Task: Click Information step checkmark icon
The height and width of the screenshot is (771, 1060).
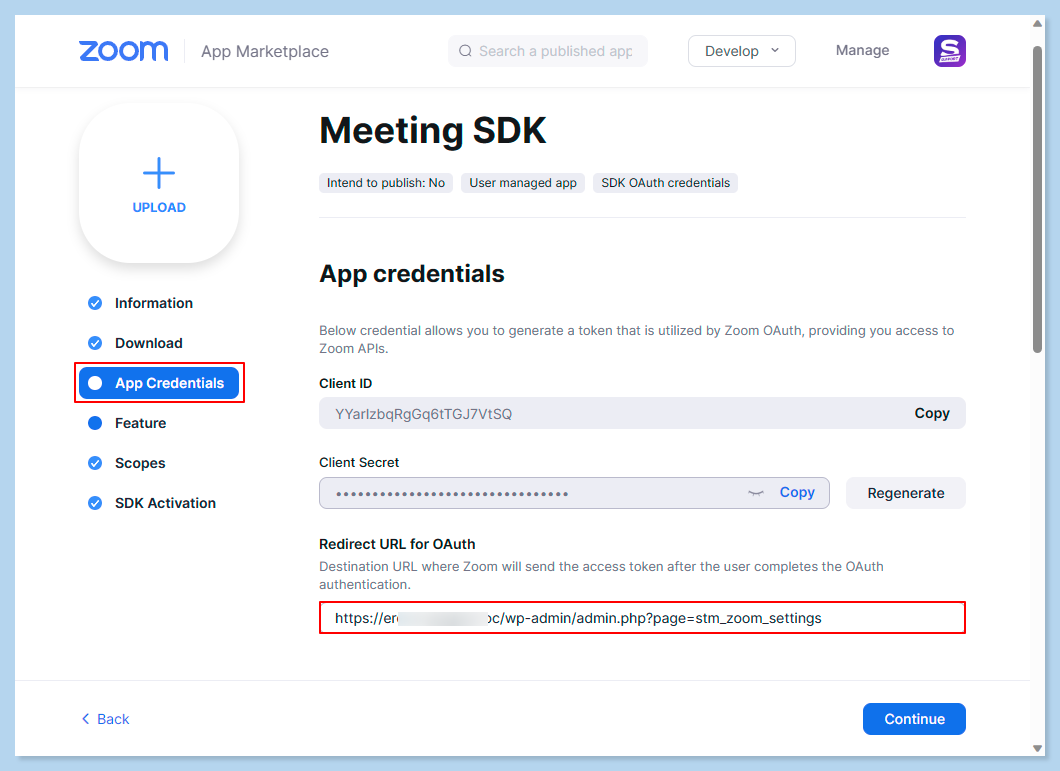Action: point(95,303)
